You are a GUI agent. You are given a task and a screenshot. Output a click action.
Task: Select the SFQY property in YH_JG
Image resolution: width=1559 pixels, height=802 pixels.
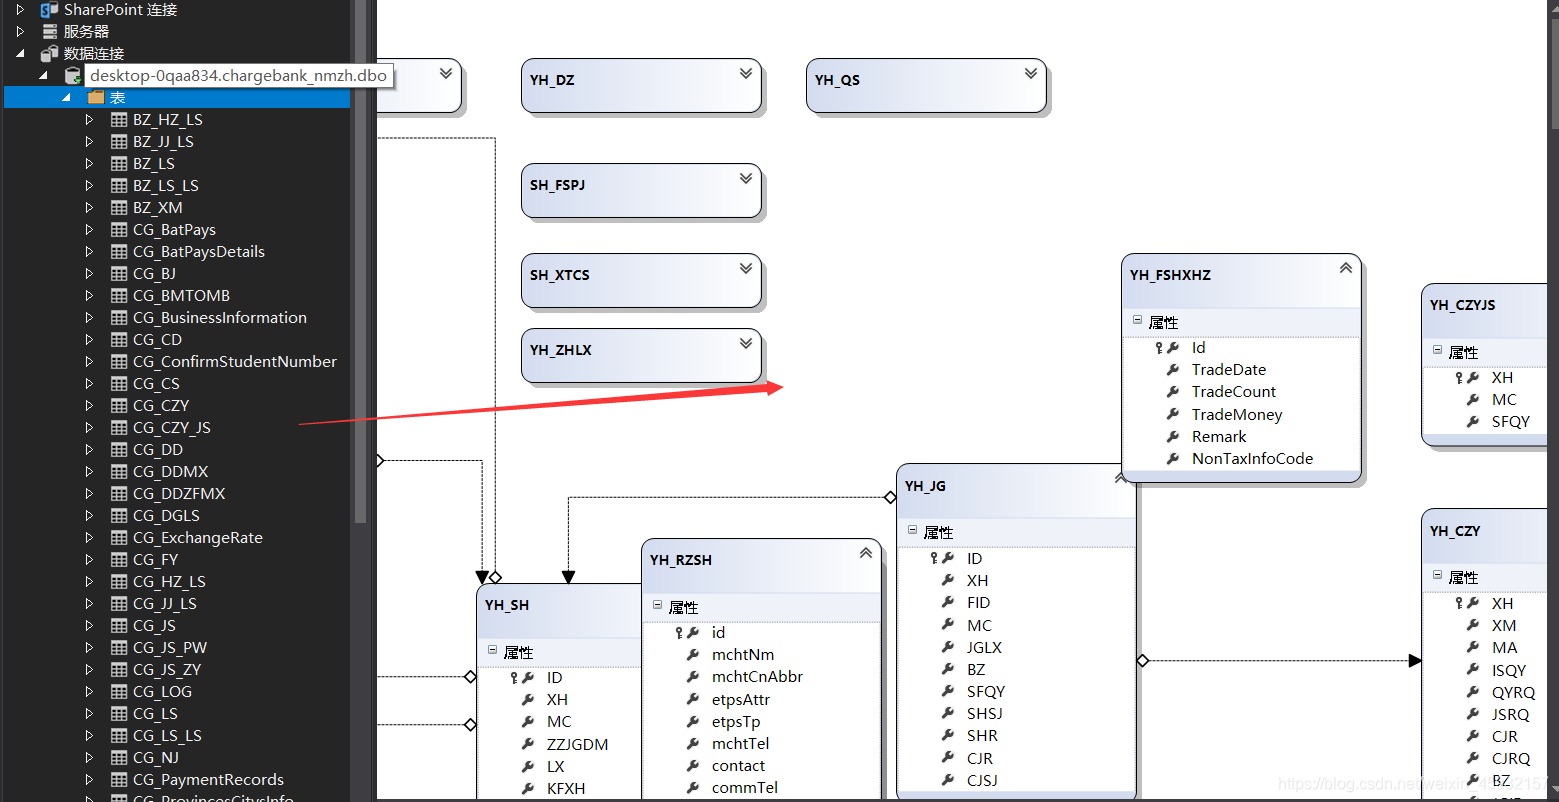[986, 692]
